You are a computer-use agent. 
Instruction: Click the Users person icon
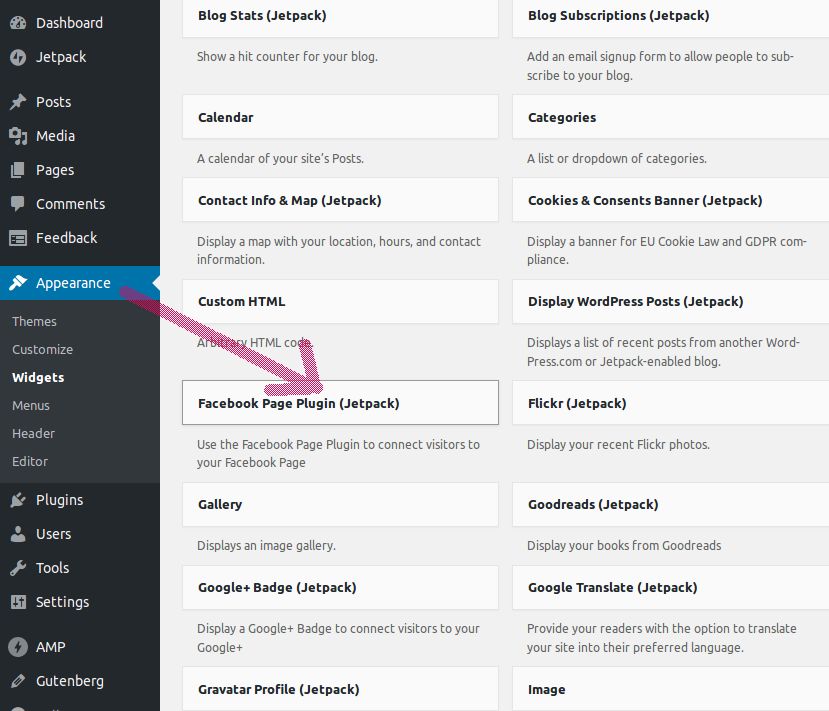click(x=18, y=534)
